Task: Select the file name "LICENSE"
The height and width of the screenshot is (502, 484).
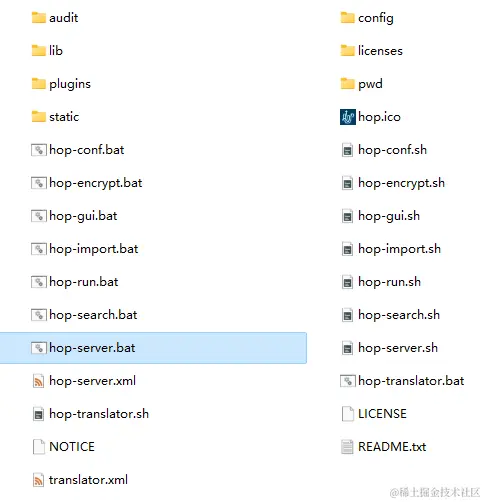Action: point(383,414)
